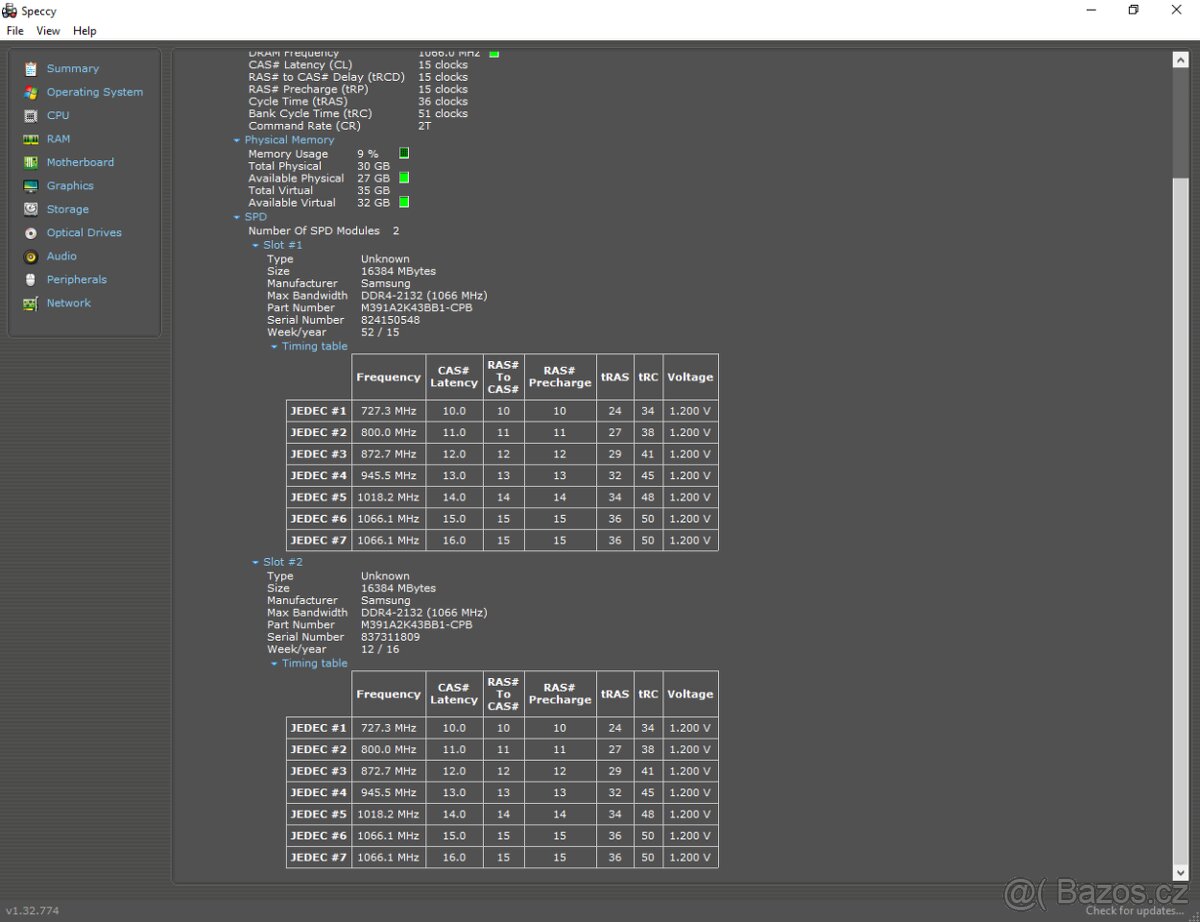Select the CPU chip icon
Screen dimensions: 1200x922
30,116
